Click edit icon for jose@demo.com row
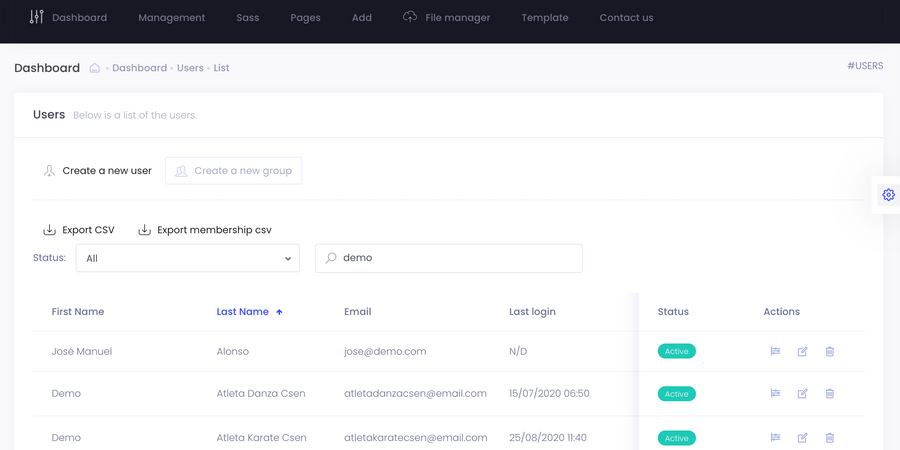The image size is (900, 450). pos(802,352)
